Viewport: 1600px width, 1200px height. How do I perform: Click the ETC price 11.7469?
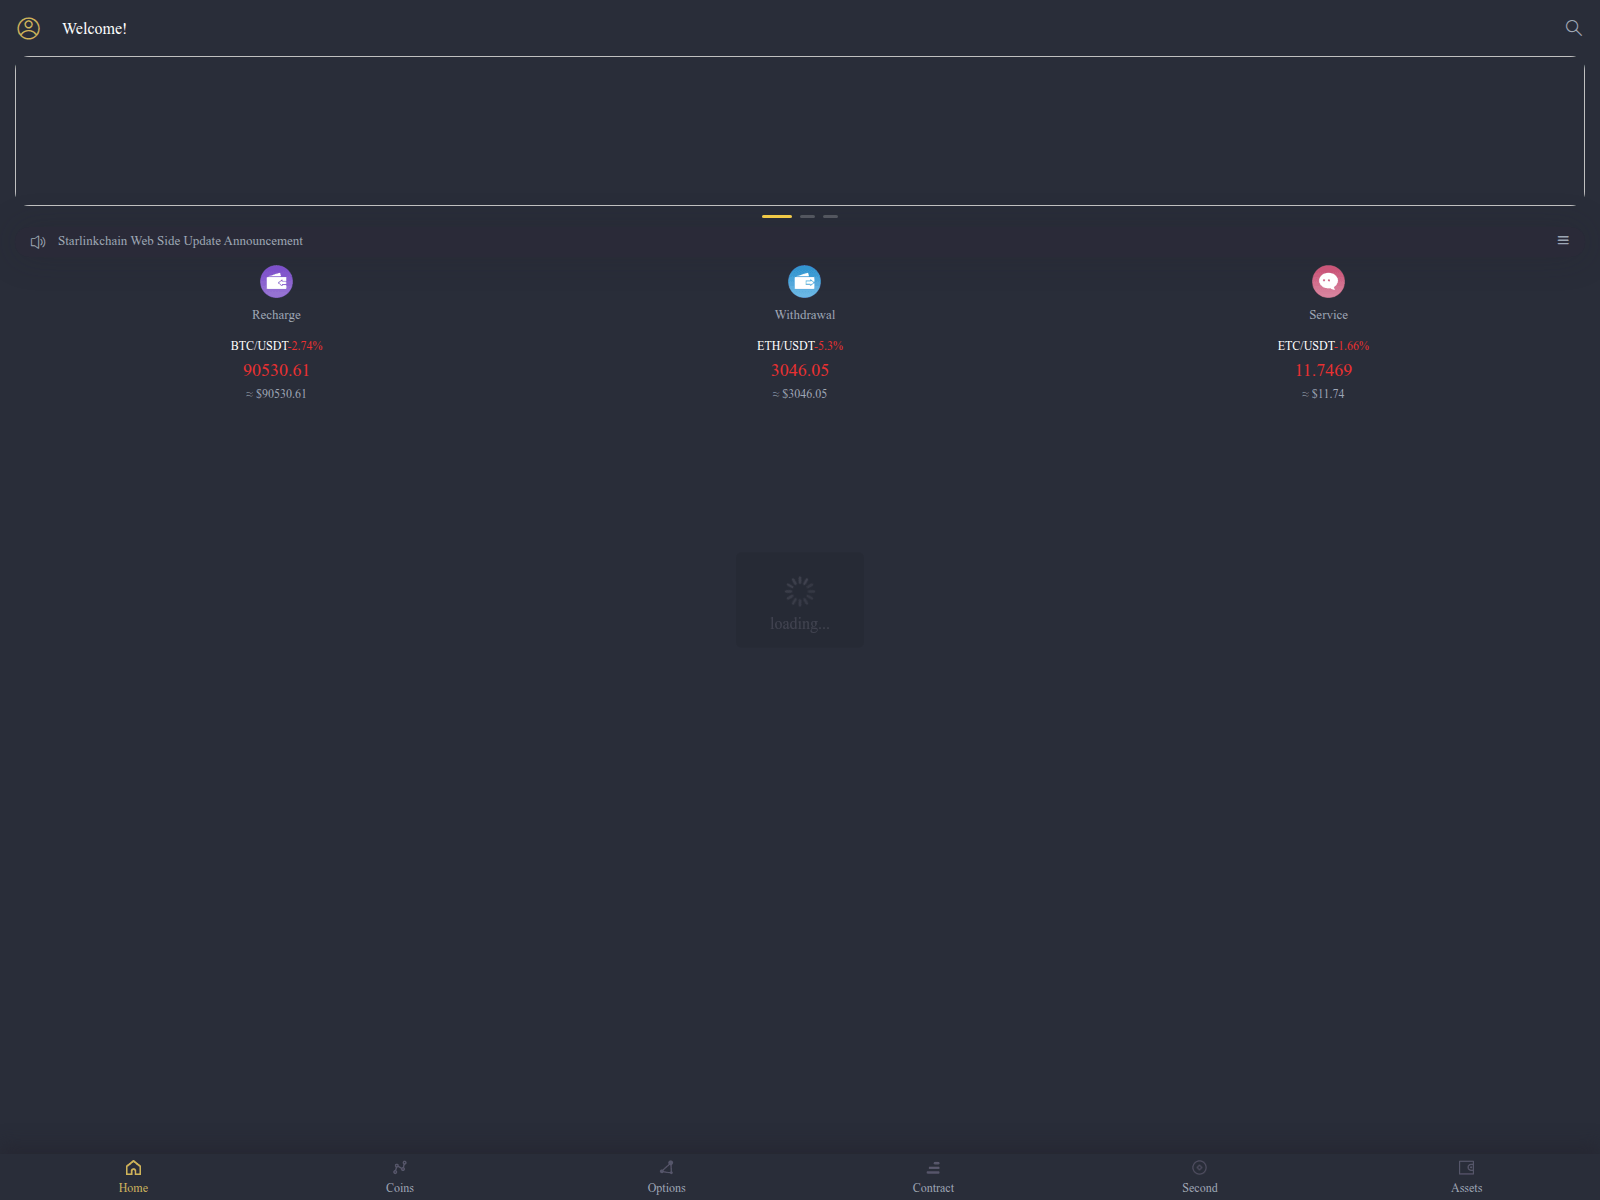1323,370
